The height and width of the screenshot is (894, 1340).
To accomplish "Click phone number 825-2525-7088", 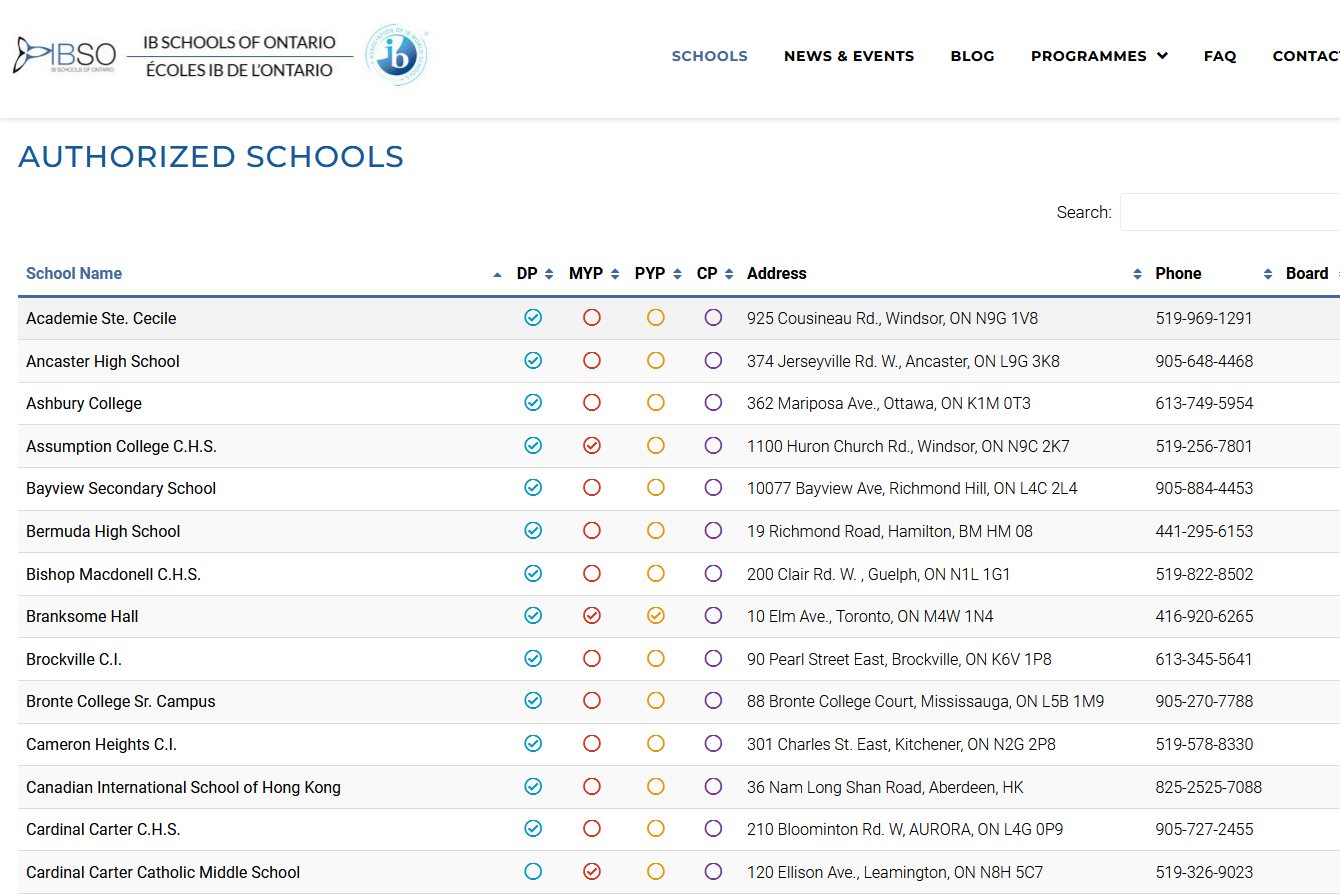I will click(x=1208, y=787).
